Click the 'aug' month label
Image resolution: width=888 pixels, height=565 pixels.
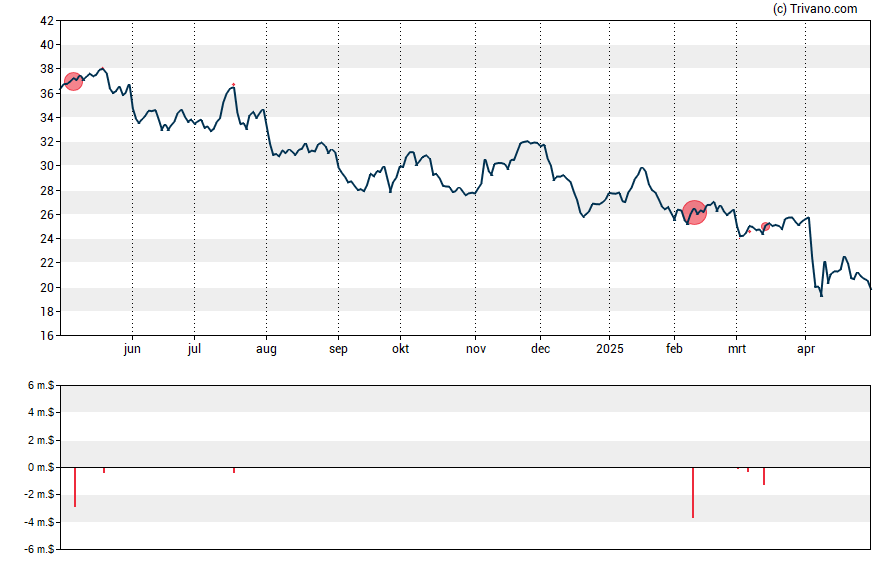click(266, 349)
